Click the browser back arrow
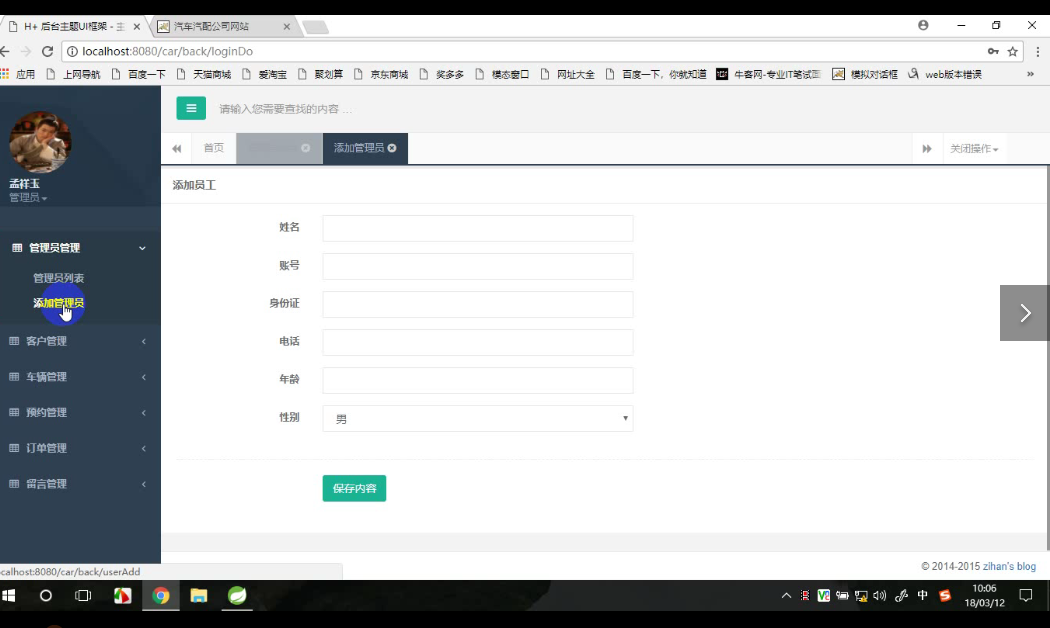Viewport: 1050px width, 628px height. point(5,52)
